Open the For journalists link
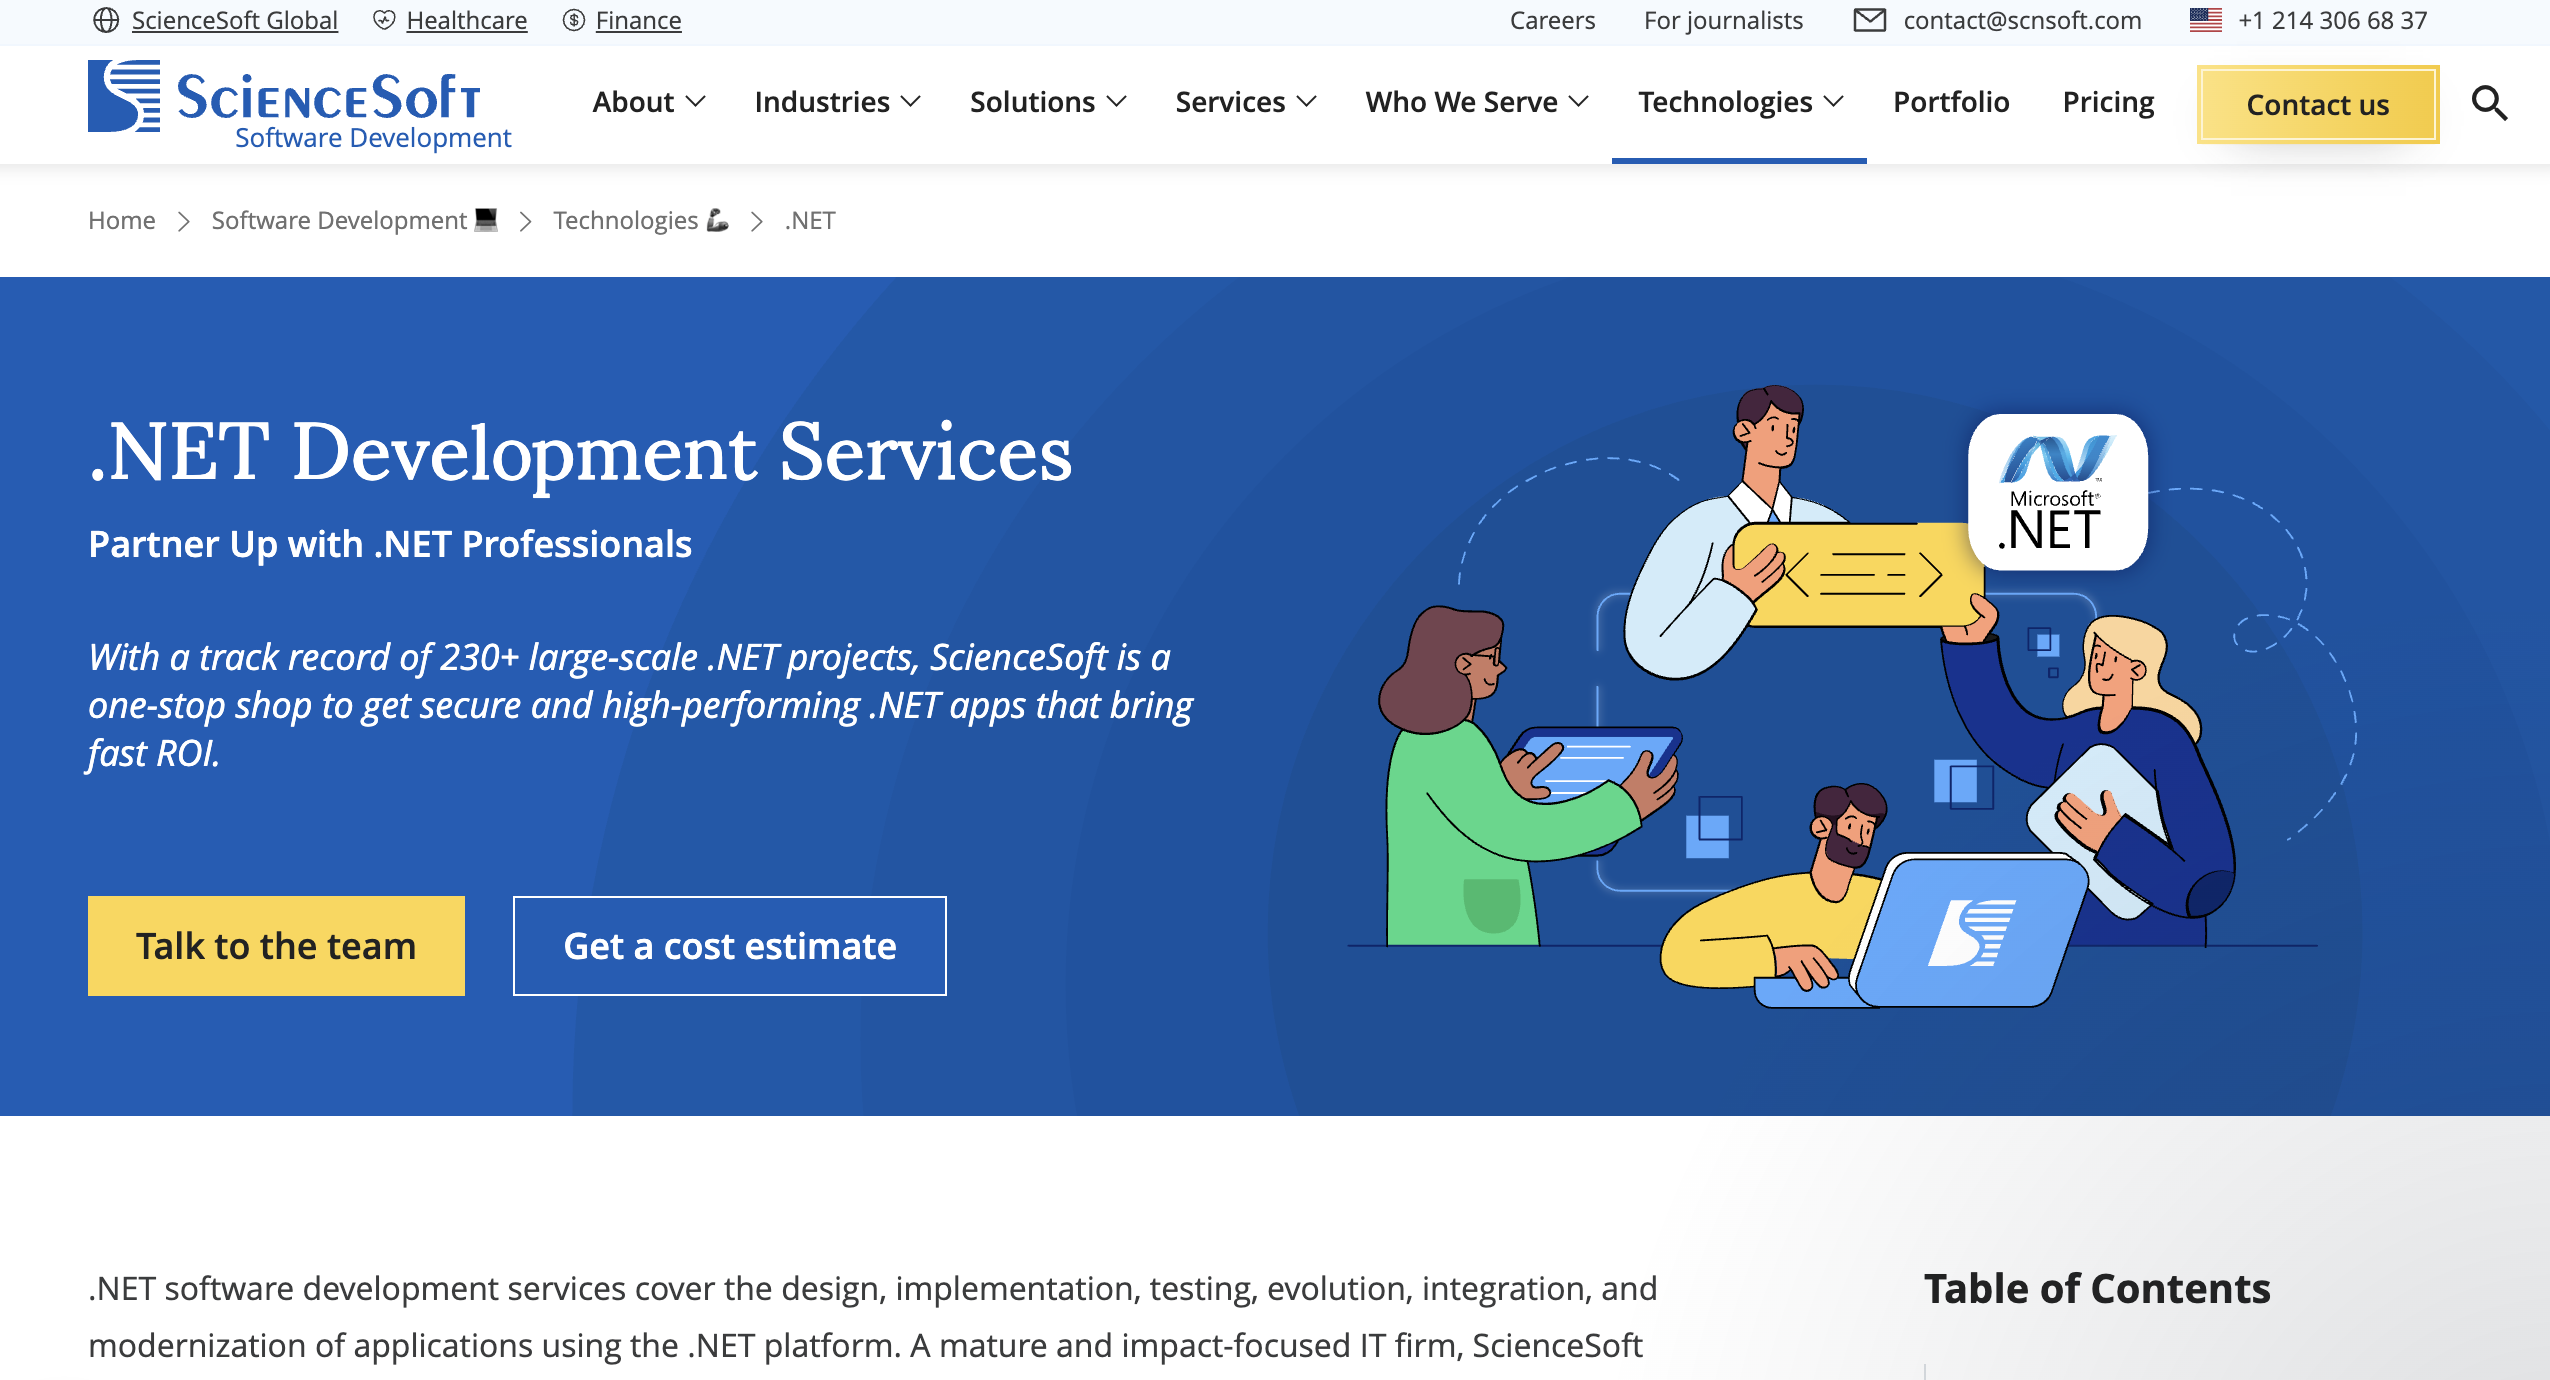This screenshot has width=2550, height=1380. click(x=1723, y=20)
